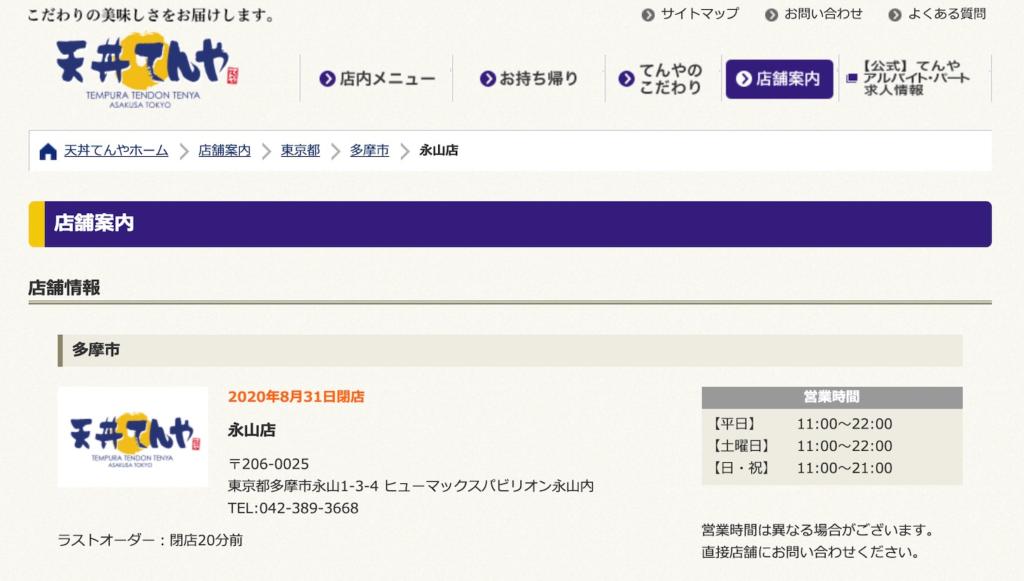Screen dimensions: 1024x581
Task: Click the ラストオーダー：閉店20分前 note
Action: click(150, 541)
